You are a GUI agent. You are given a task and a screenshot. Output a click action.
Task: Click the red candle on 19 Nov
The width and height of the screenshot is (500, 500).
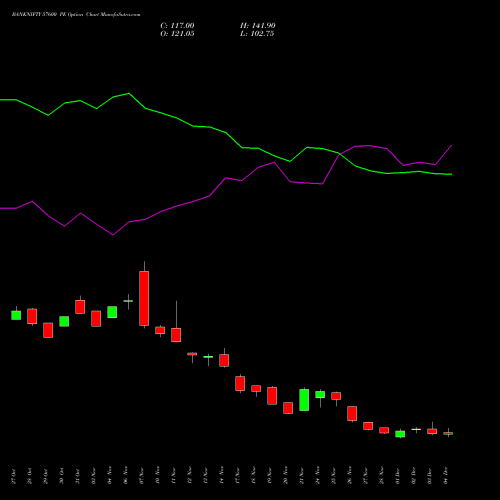(x=272, y=396)
